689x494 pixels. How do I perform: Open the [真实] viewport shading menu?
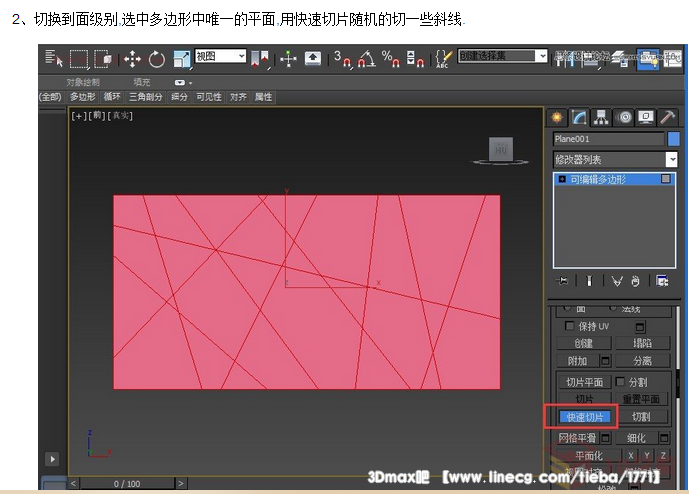click(120, 116)
